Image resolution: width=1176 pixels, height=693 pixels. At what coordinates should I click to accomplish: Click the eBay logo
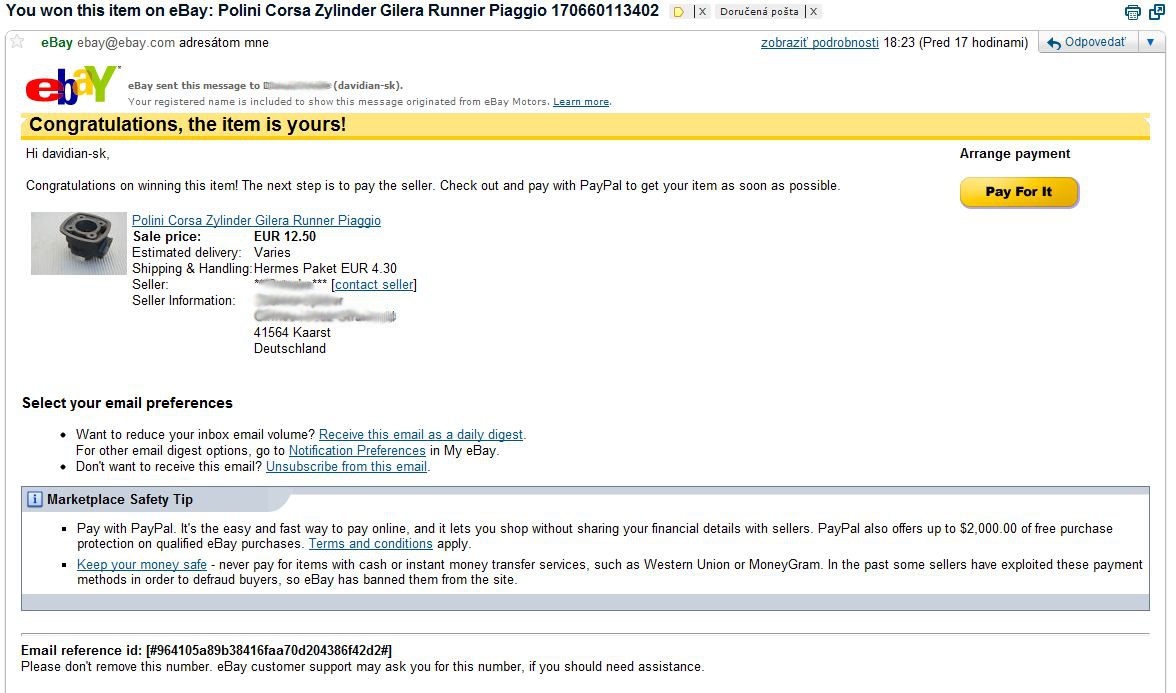[x=72, y=85]
